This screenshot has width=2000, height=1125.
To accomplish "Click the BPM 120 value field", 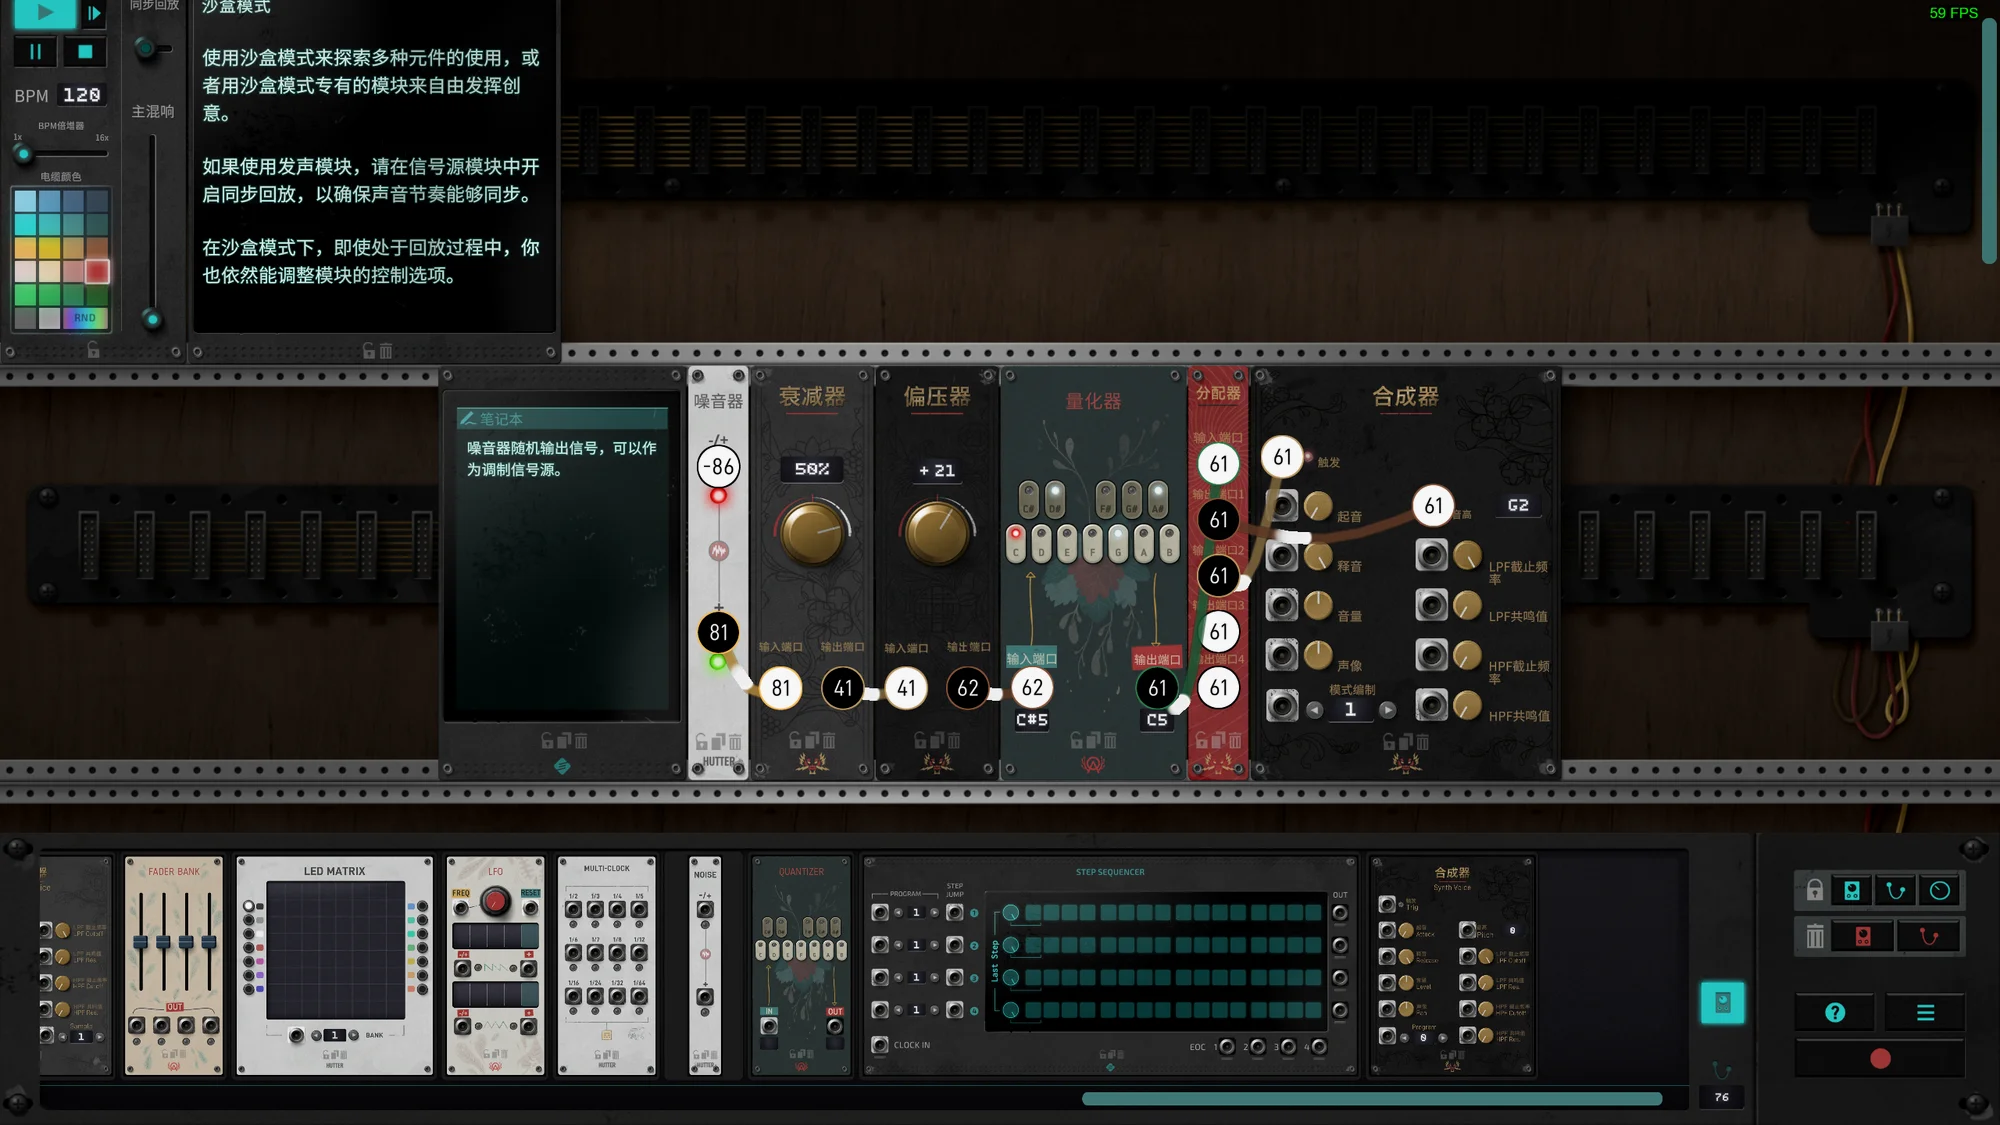I will pyautogui.click(x=81, y=95).
